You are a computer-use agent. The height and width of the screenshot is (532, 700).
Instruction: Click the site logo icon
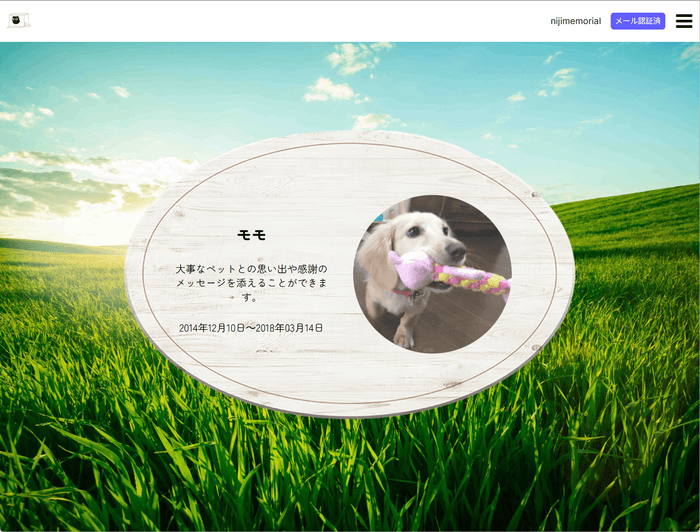pos(19,21)
